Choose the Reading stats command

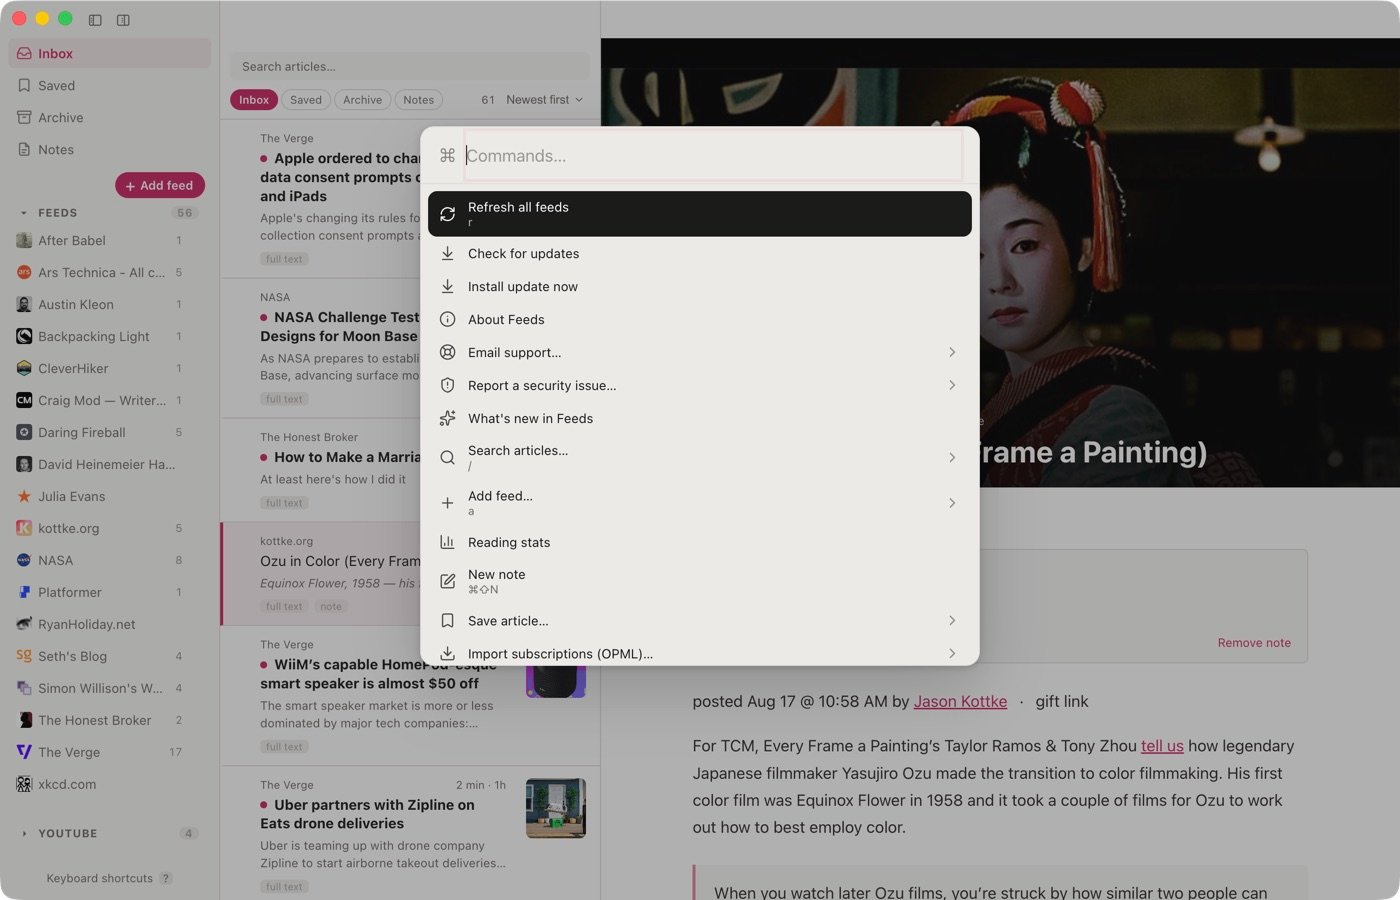700,543
